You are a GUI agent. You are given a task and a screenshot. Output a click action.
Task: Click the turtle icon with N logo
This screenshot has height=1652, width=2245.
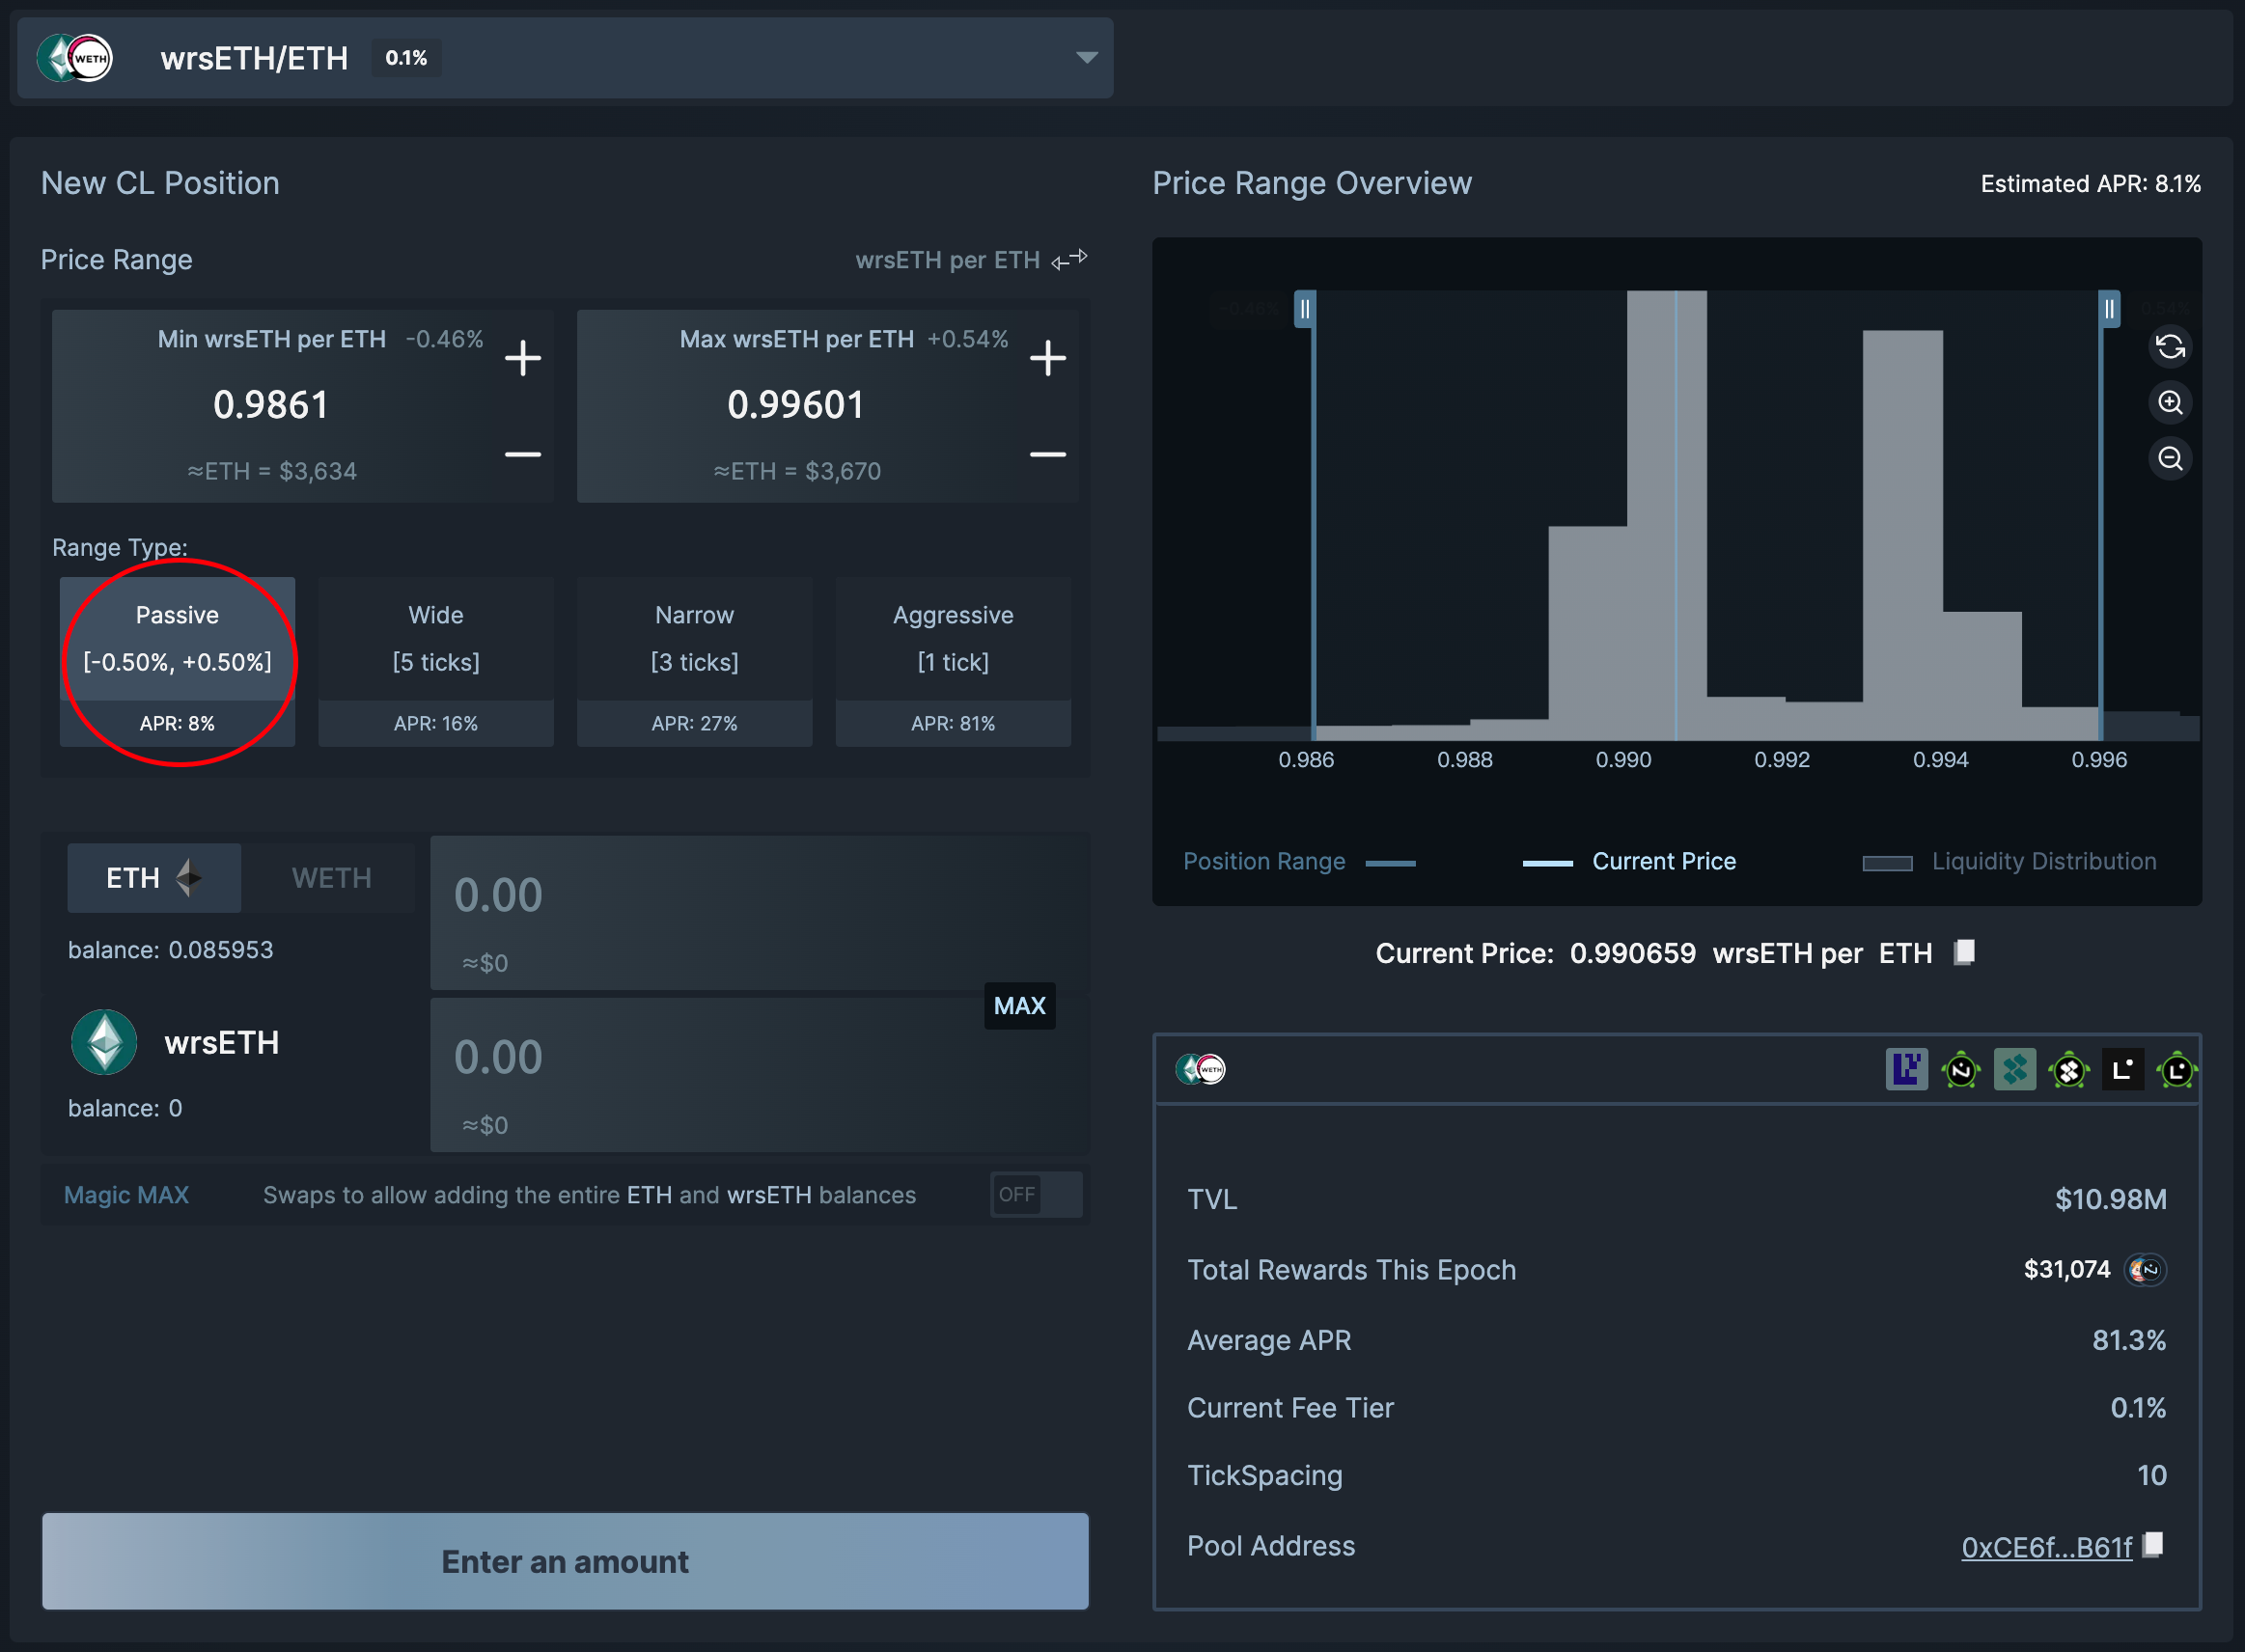1961,1070
